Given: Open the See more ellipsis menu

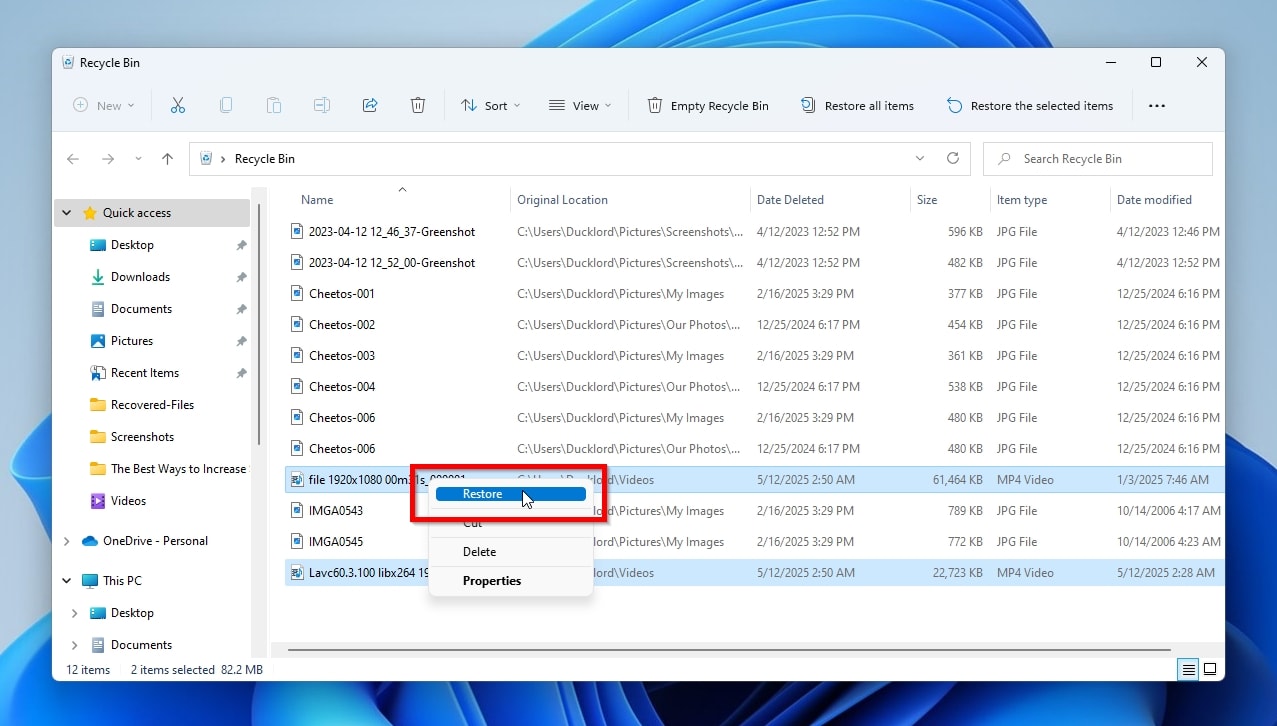Looking at the screenshot, I should click(x=1157, y=105).
